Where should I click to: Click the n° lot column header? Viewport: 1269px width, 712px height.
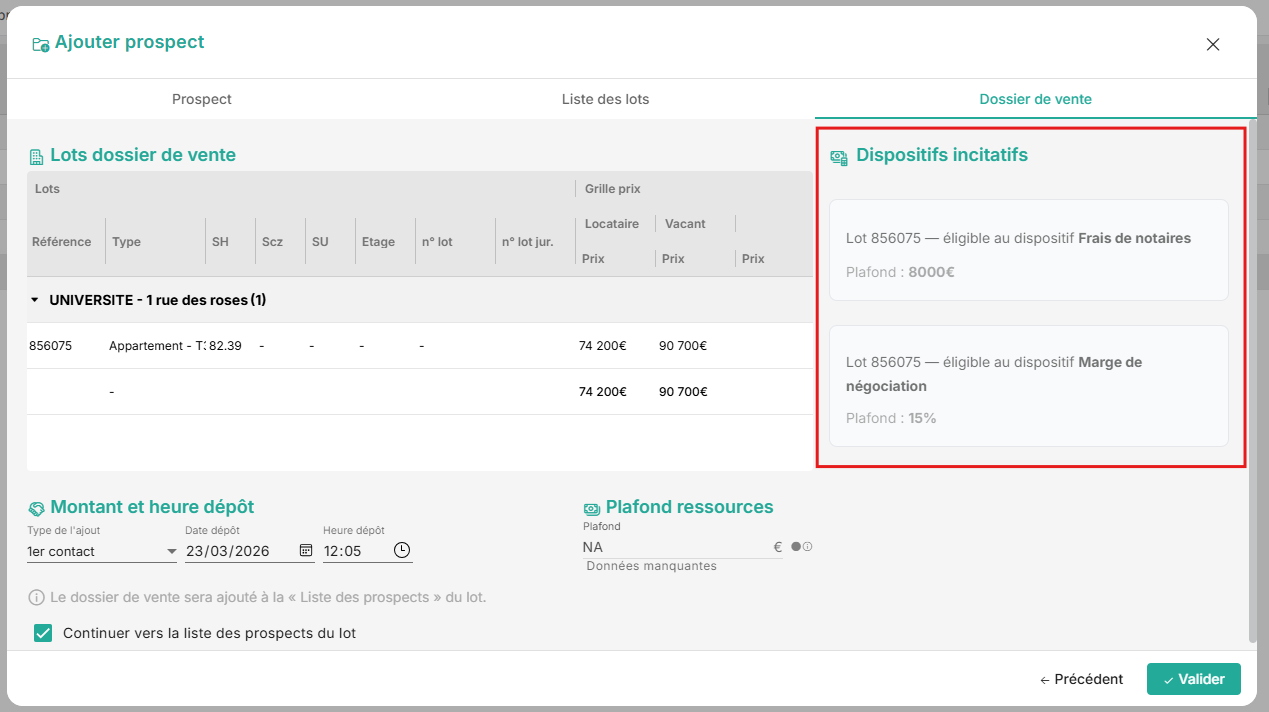(x=437, y=242)
